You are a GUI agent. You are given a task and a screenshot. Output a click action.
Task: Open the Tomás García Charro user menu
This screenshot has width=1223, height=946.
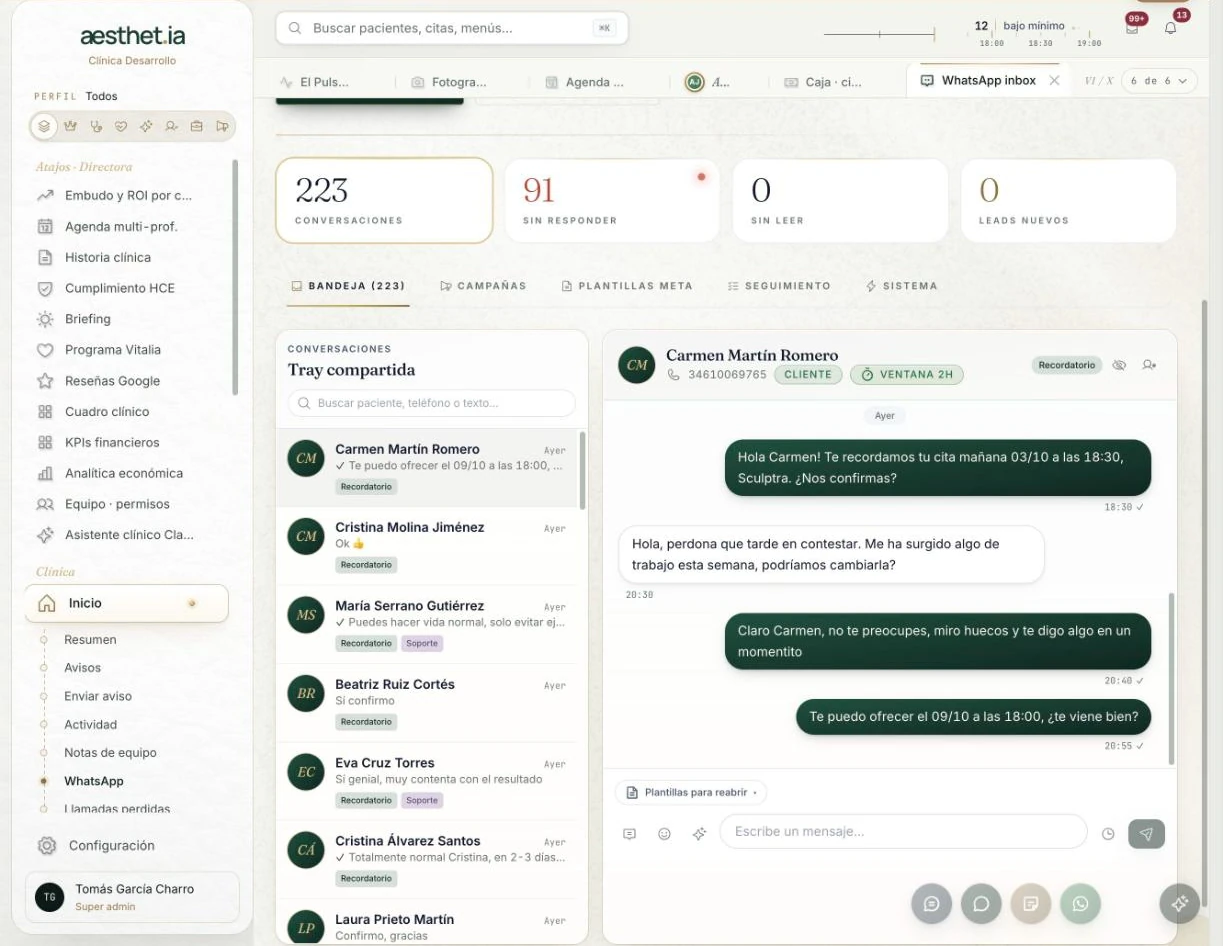click(132, 897)
